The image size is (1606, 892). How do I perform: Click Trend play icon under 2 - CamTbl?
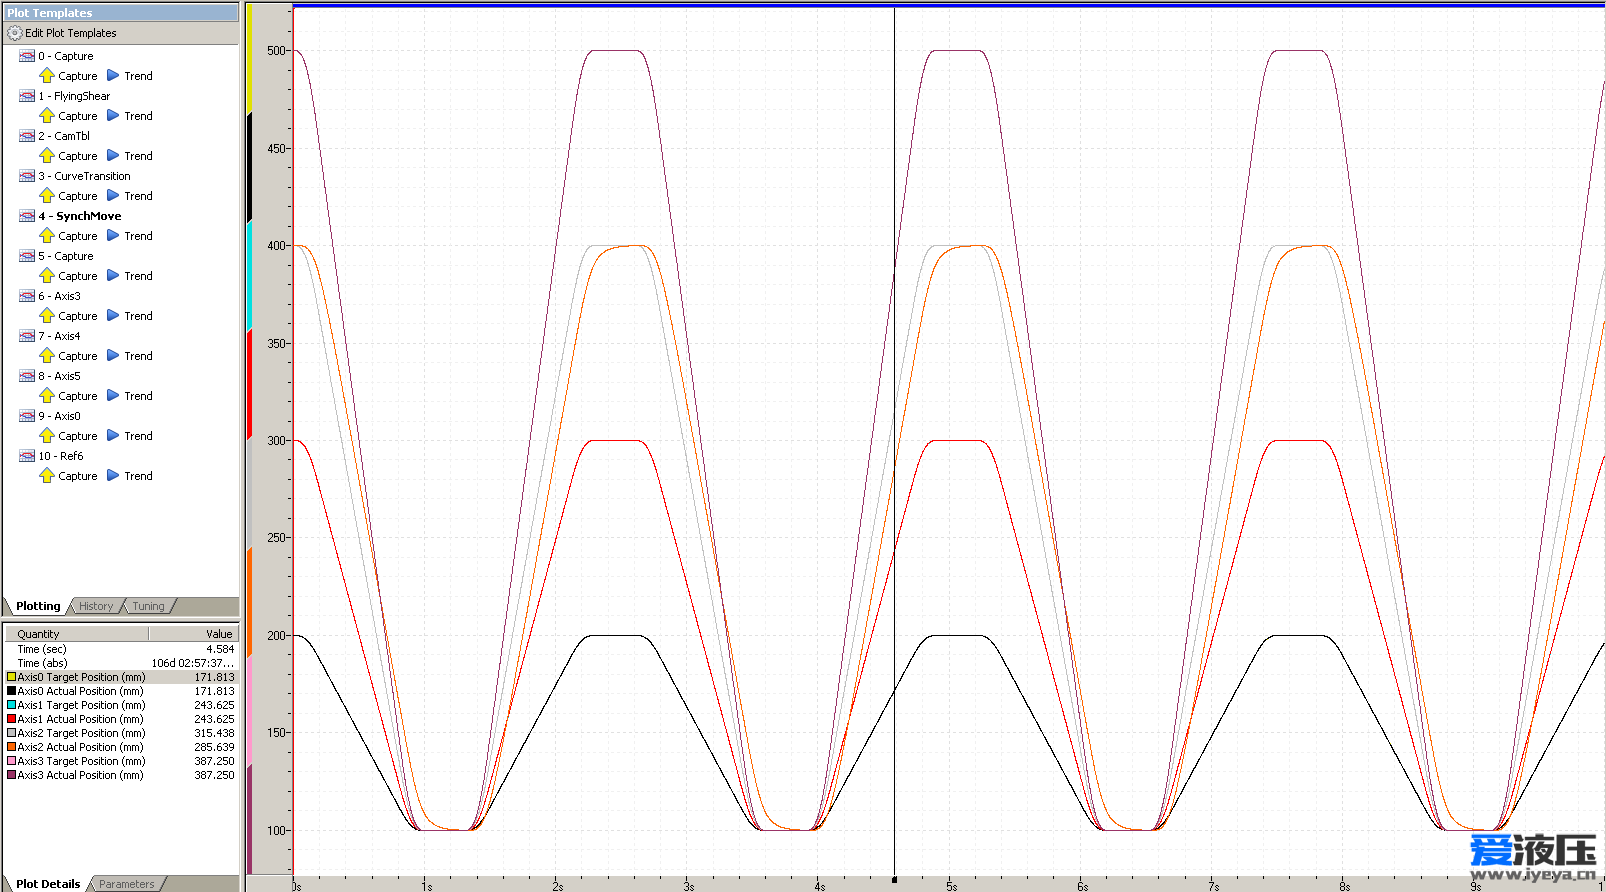(113, 156)
